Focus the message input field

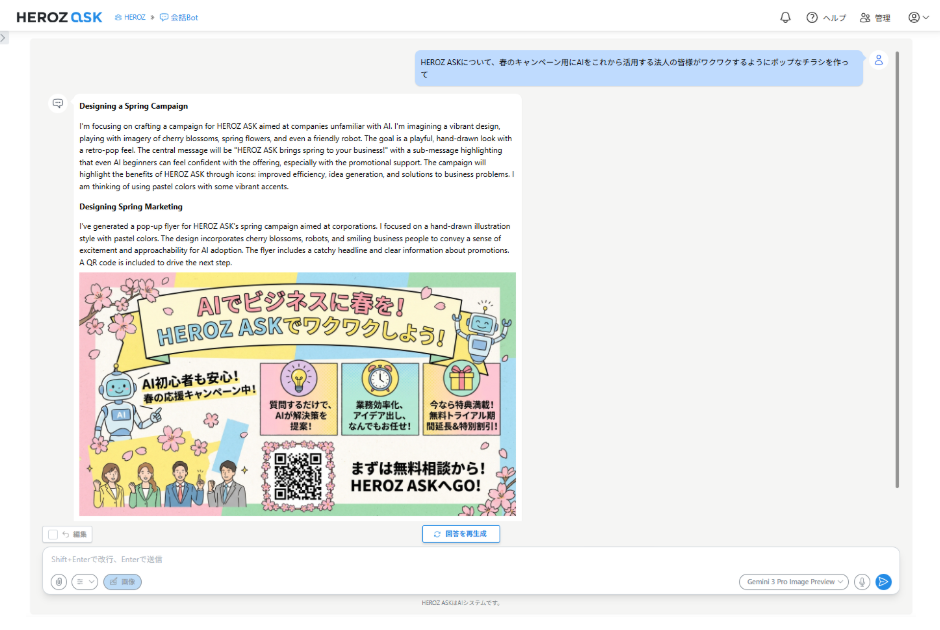click(471, 559)
